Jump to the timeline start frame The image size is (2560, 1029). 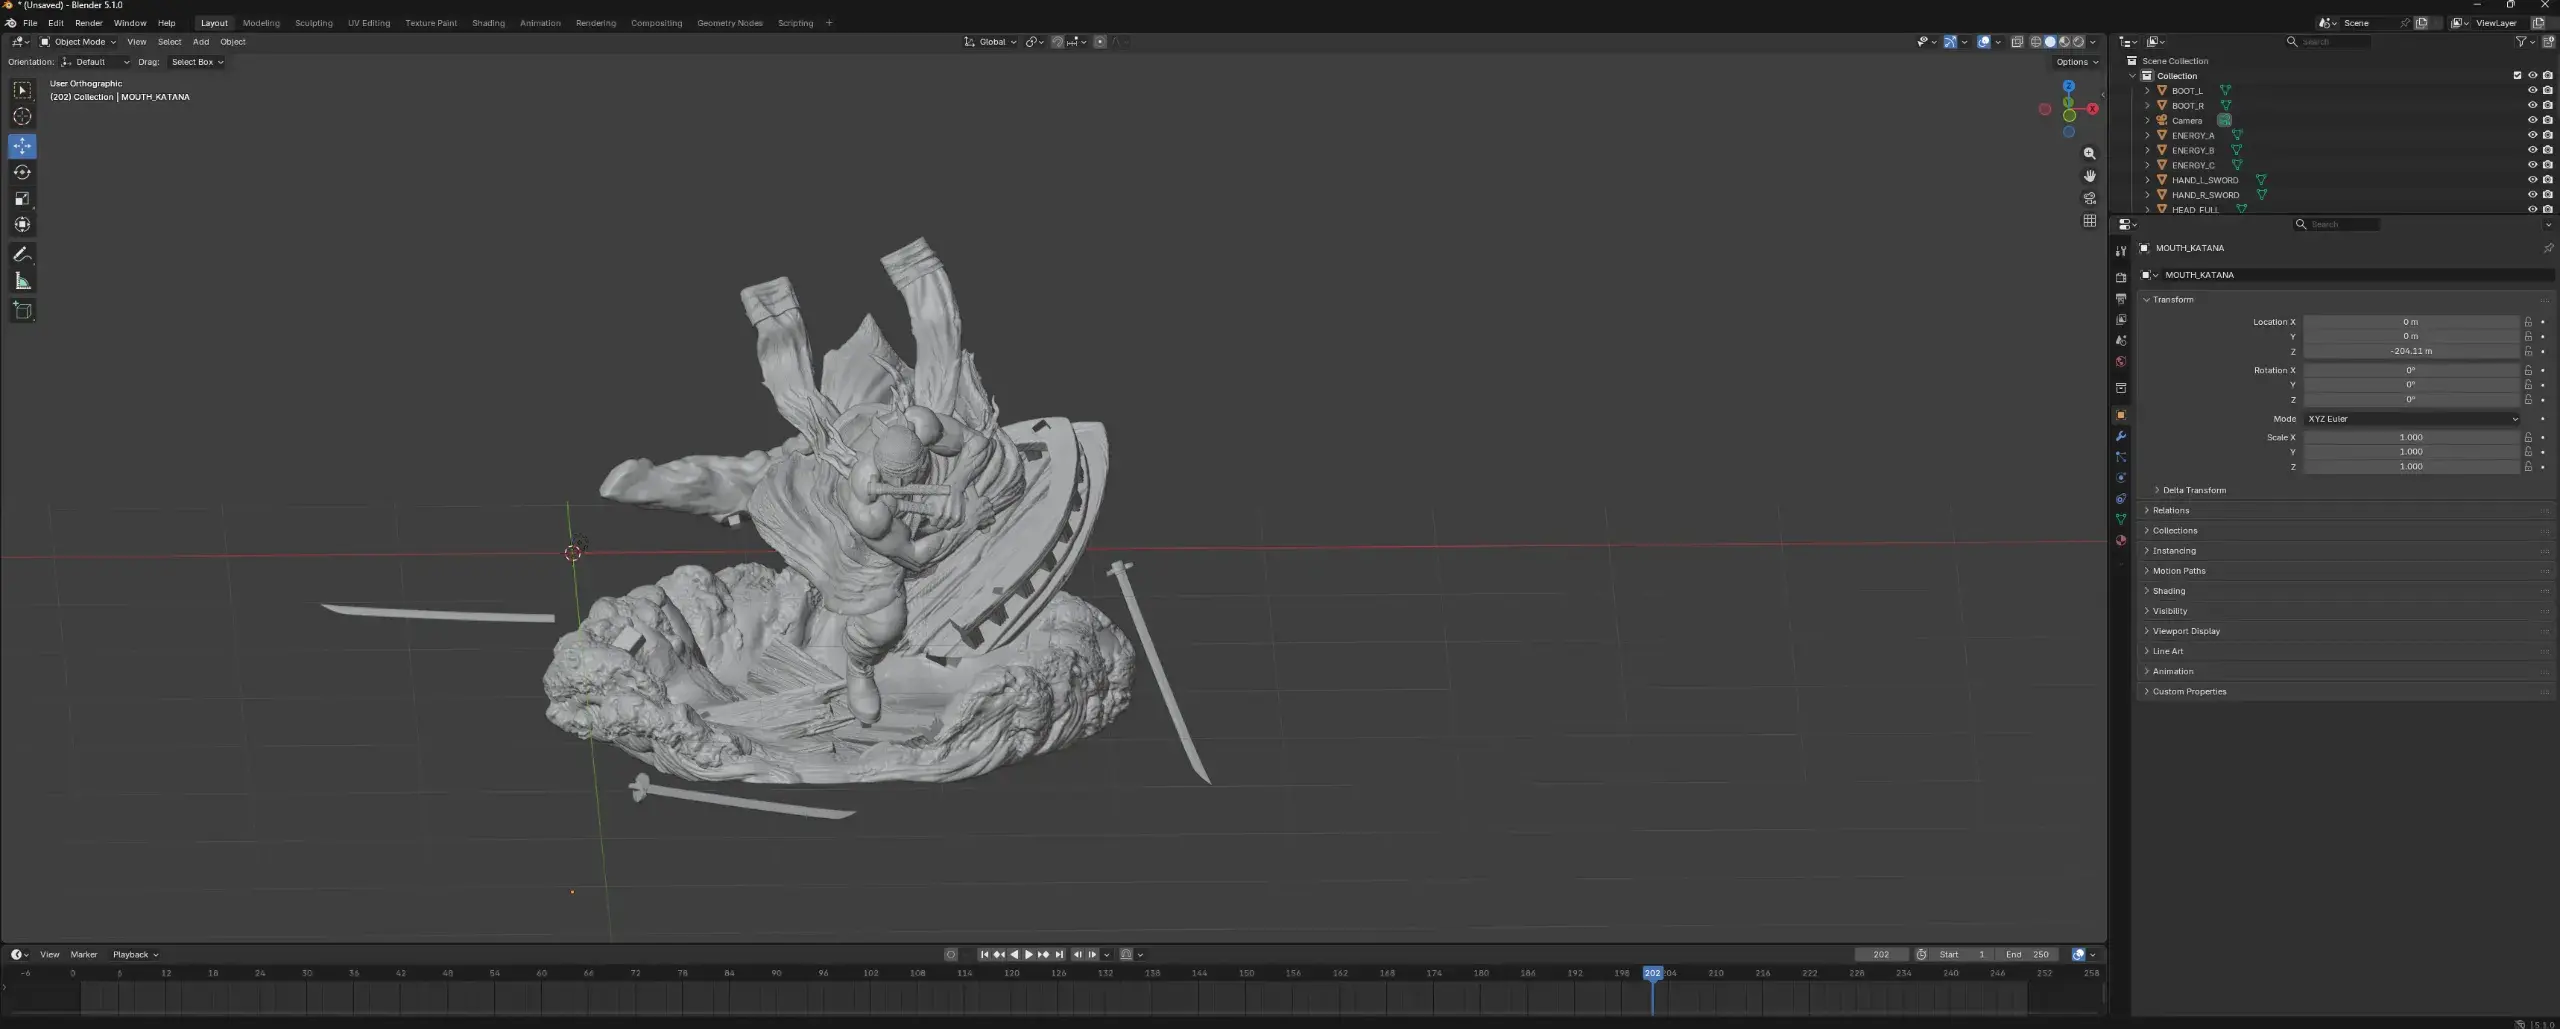click(984, 955)
